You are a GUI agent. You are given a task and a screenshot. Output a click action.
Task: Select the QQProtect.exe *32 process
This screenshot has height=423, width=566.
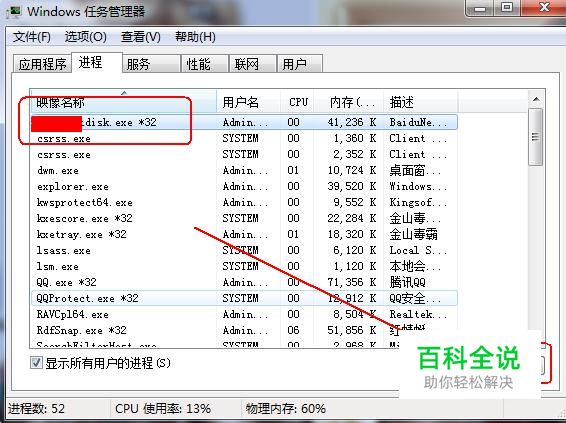(244, 298)
